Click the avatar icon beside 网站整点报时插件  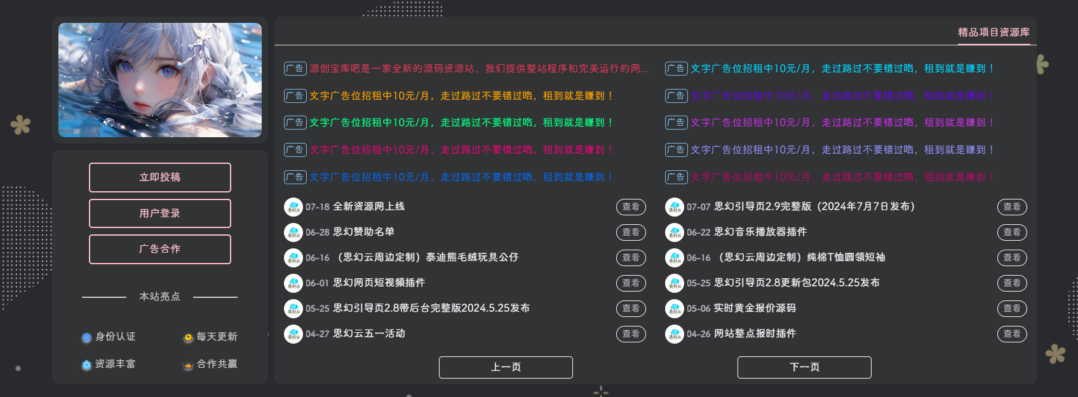click(674, 334)
